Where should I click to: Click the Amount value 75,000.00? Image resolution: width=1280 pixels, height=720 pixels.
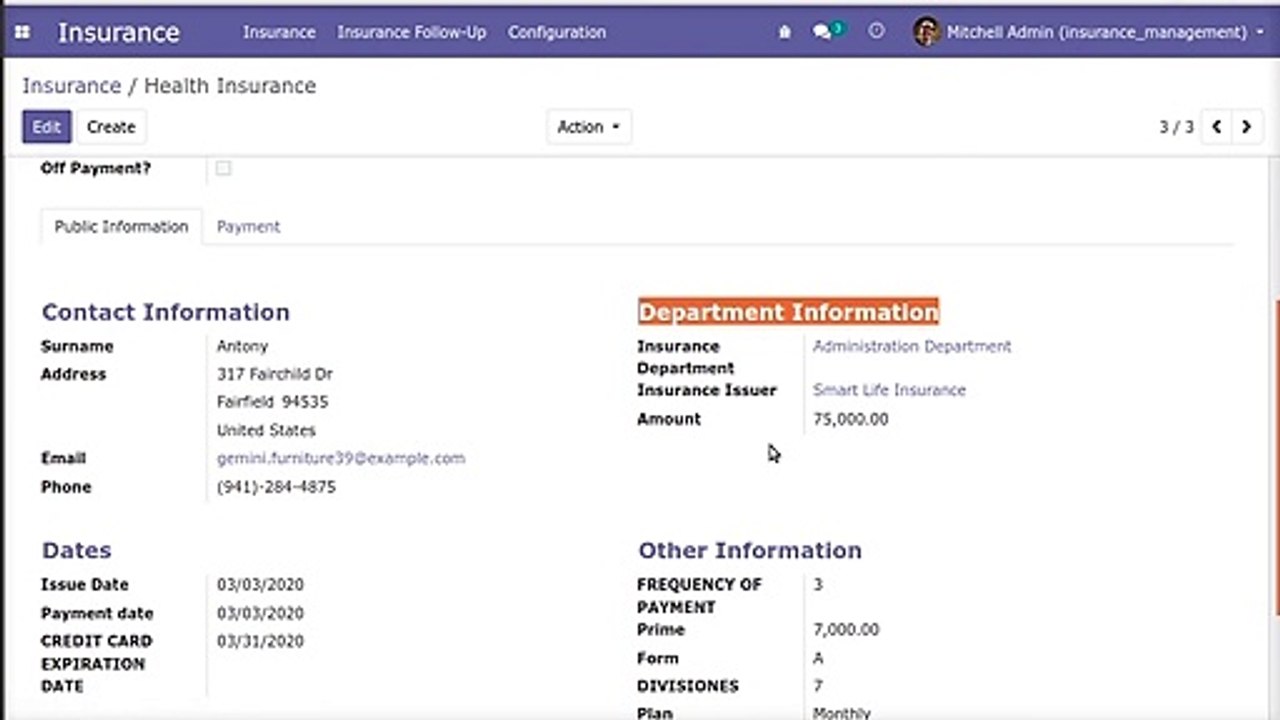click(x=850, y=419)
